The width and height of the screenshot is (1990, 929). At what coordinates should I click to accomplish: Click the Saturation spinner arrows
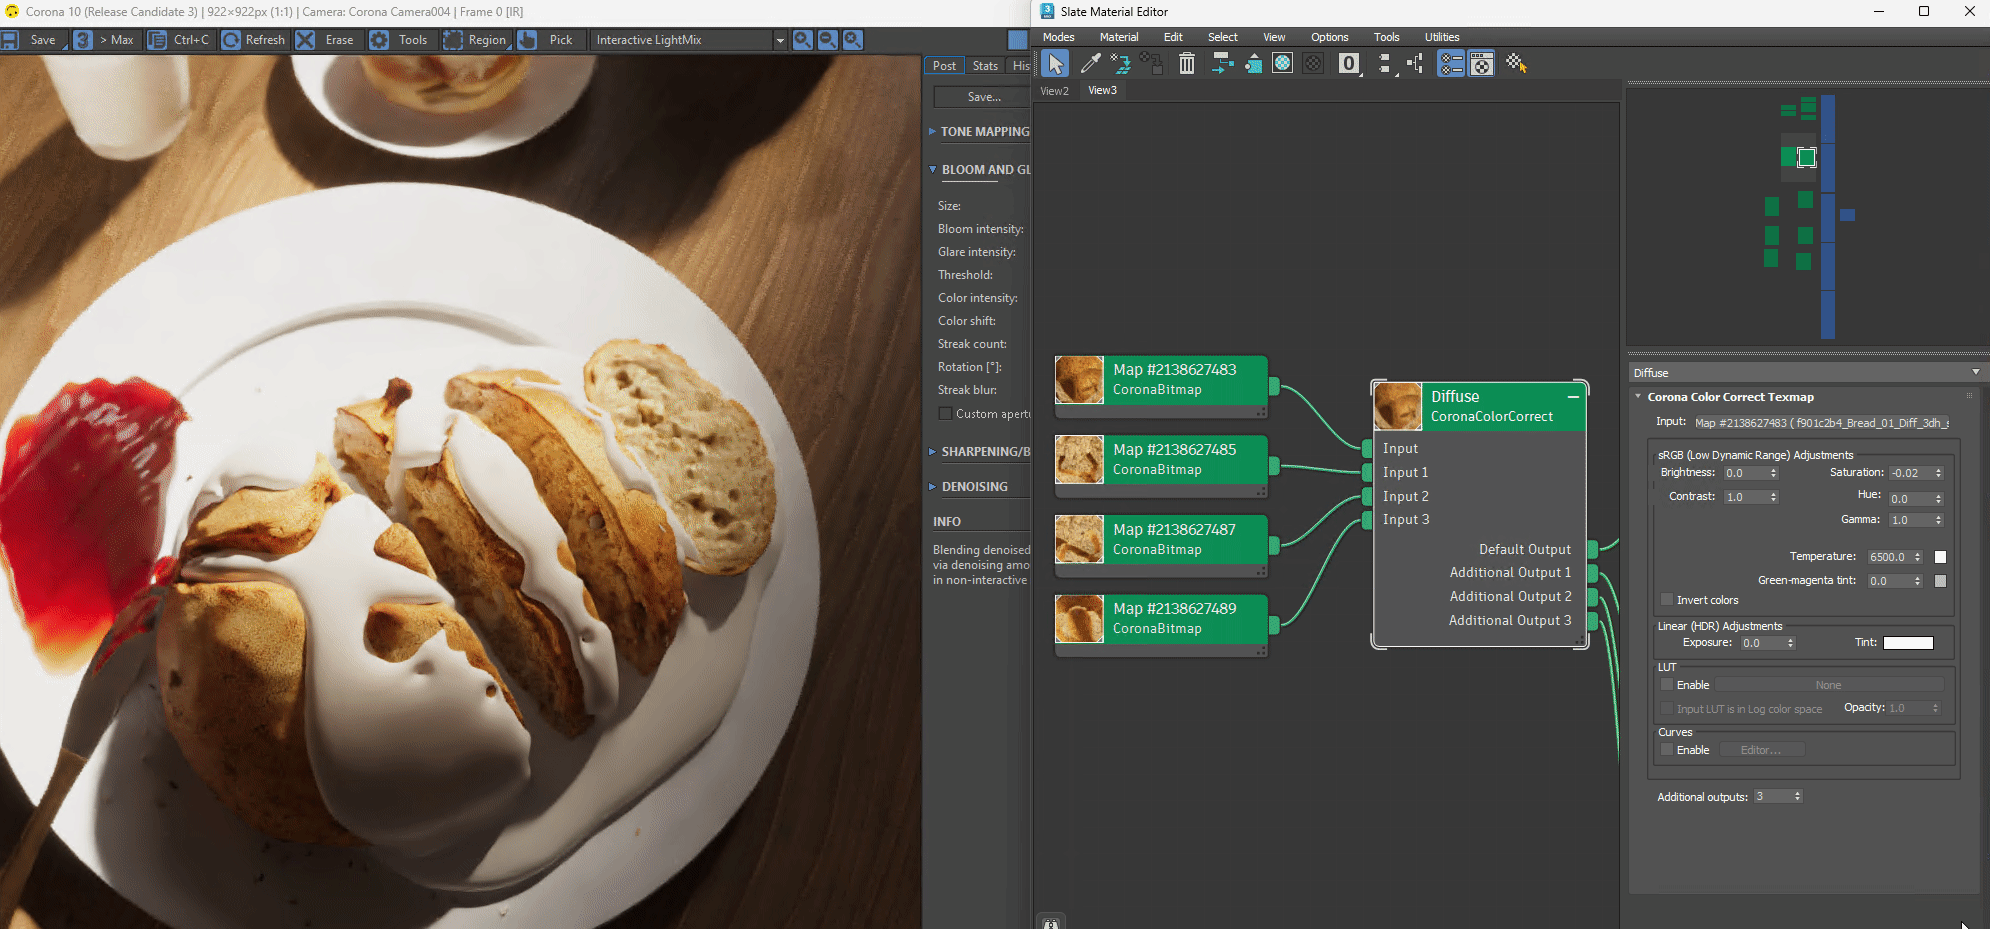click(1939, 473)
